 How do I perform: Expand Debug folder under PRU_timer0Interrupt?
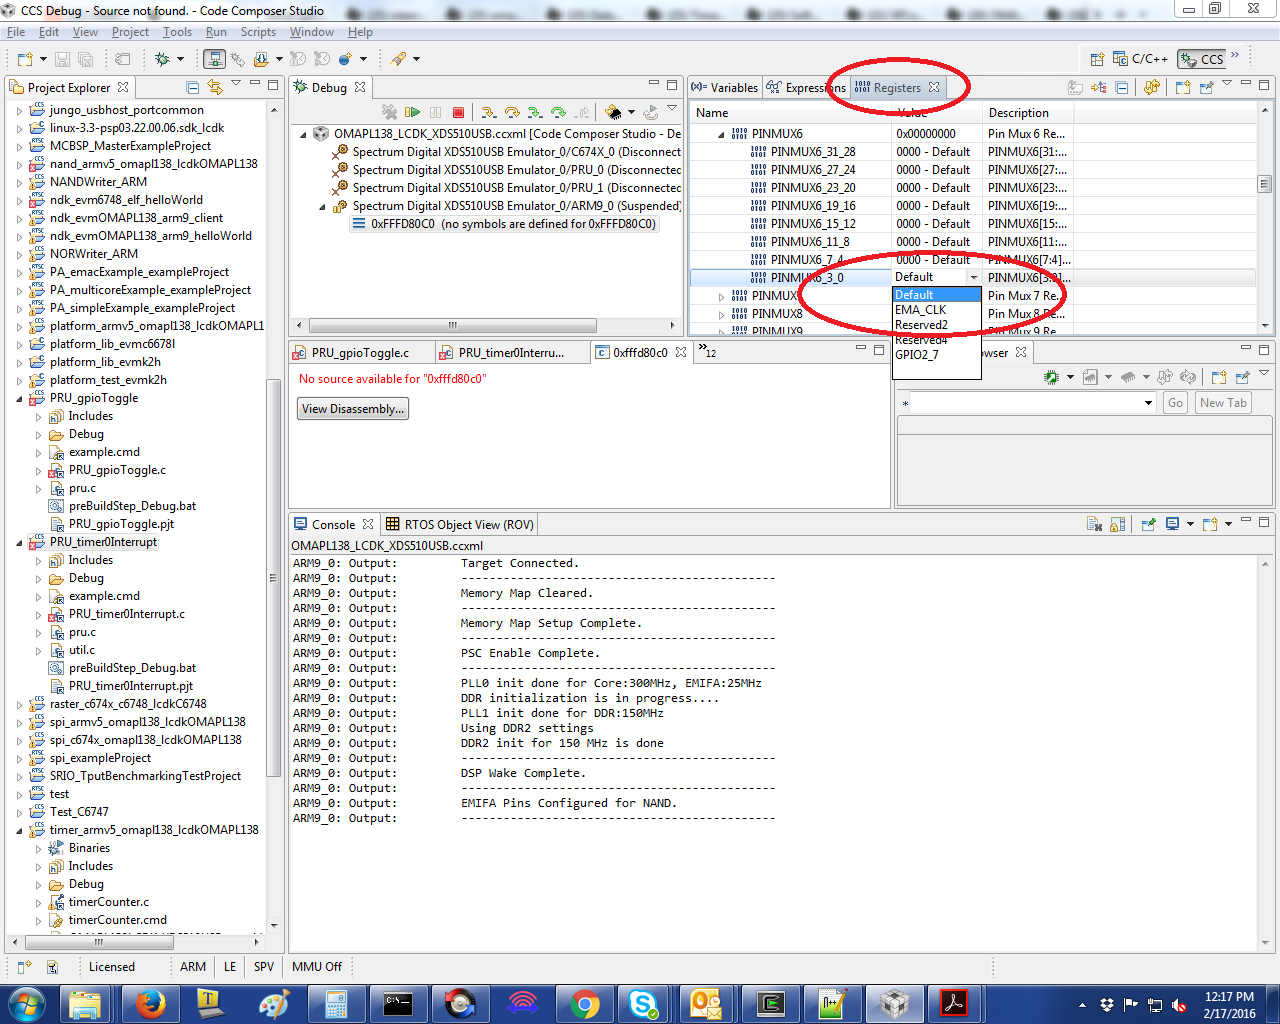pos(38,578)
